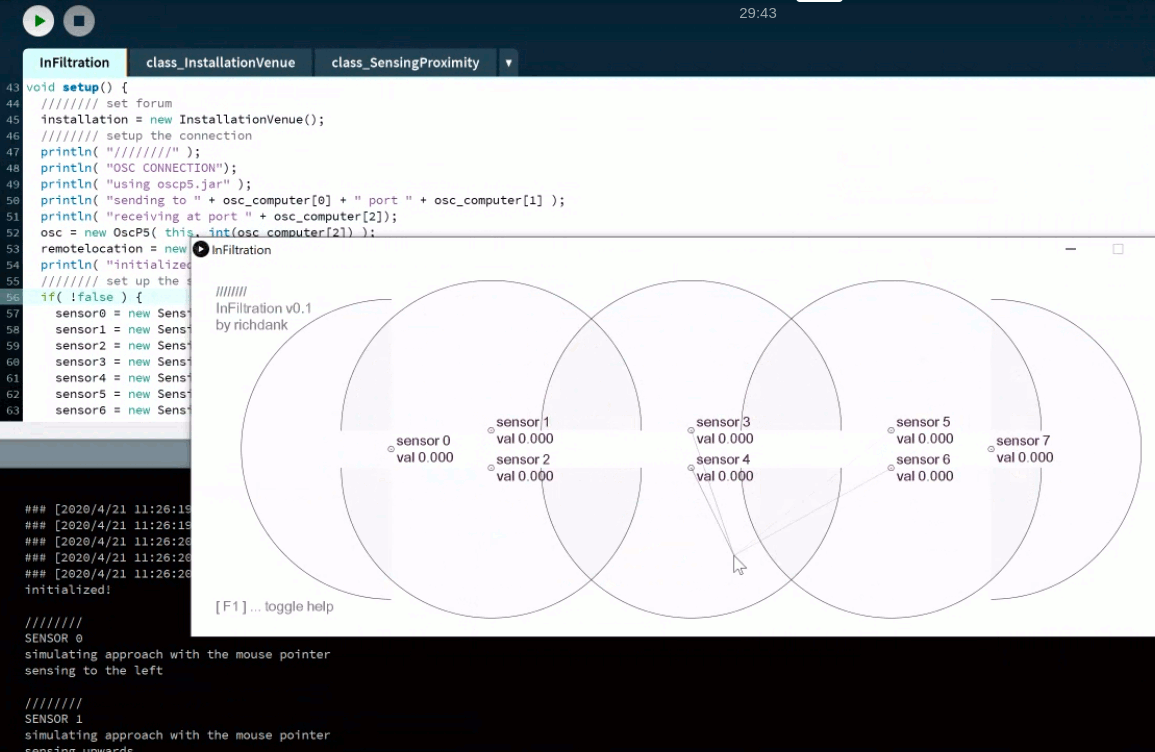Switch to the InFiltration editor tab
The width and height of the screenshot is (1155, 752).
coord(75,62)
